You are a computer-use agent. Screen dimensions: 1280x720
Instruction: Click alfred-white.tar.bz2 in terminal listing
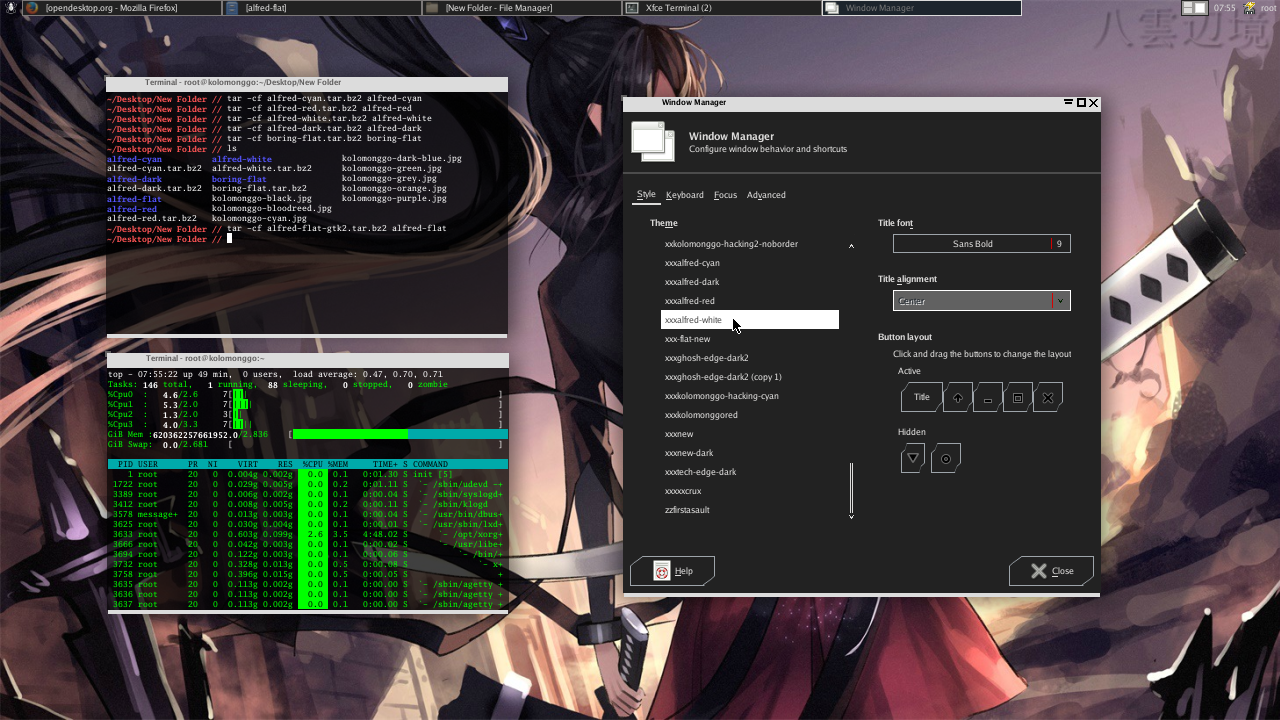click(262, 169)
